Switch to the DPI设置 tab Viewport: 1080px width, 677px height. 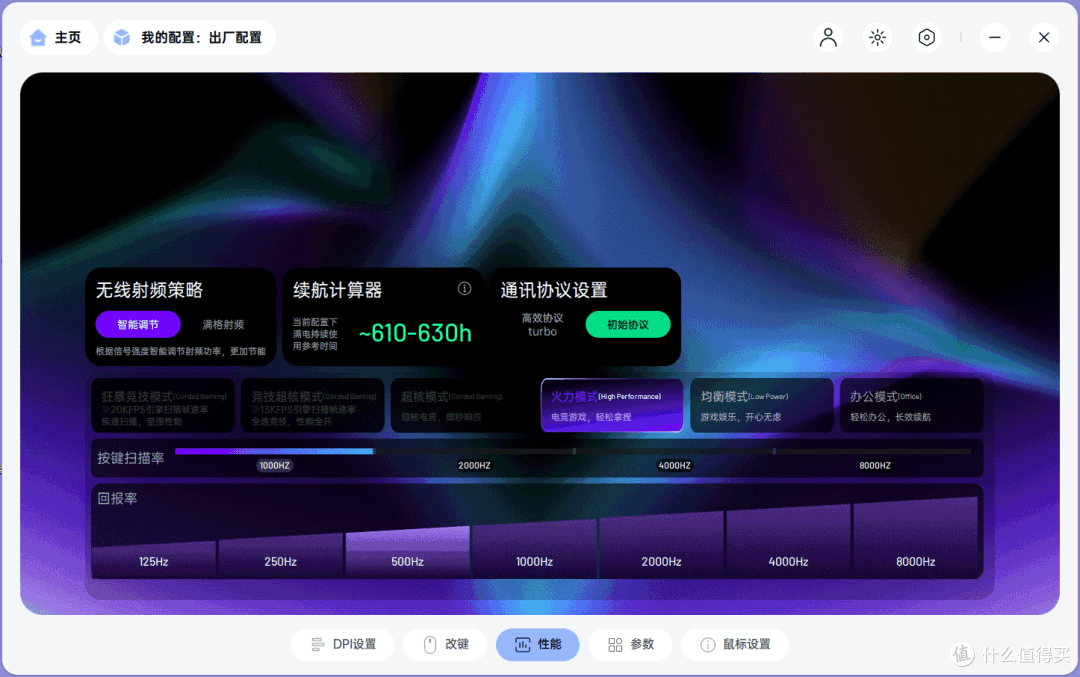coord(342,645)
